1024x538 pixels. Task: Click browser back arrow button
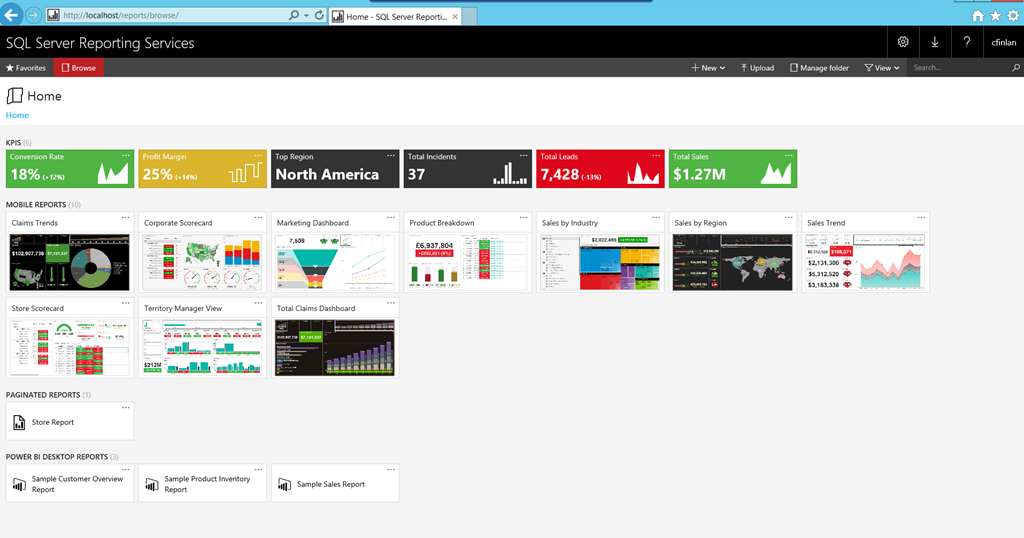[x=13, y=15]
